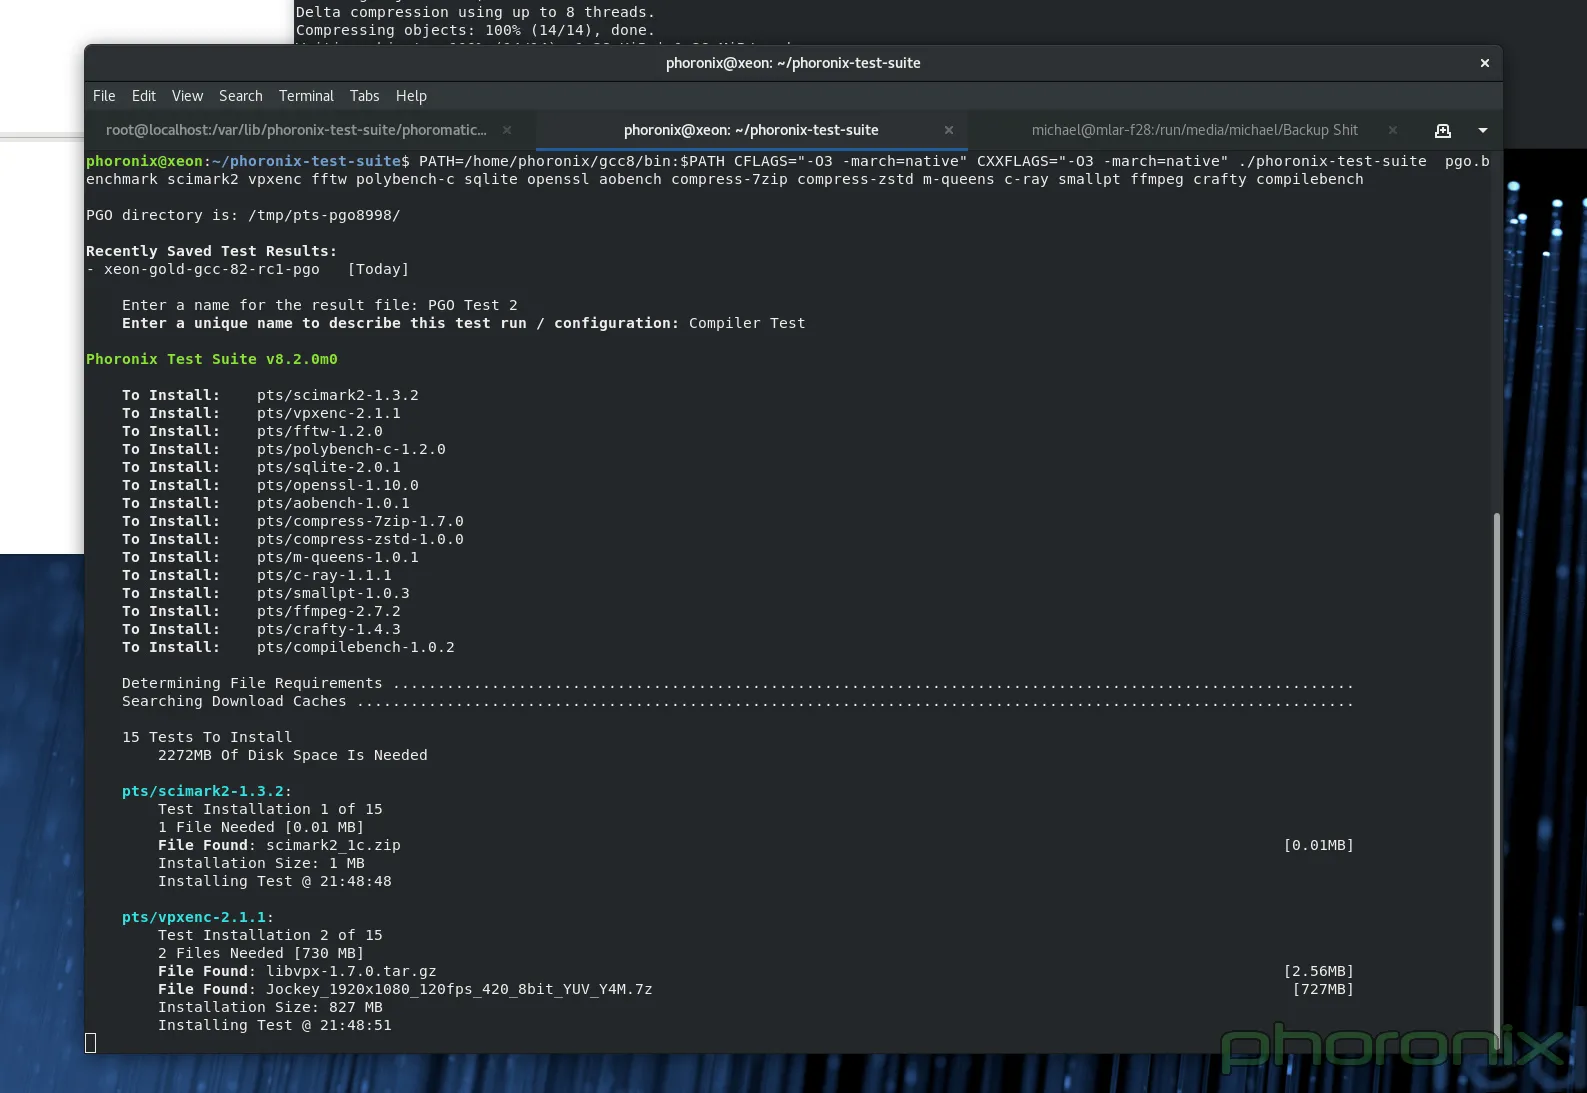Click the '[2.56MB]' size value

[1319, 971]
